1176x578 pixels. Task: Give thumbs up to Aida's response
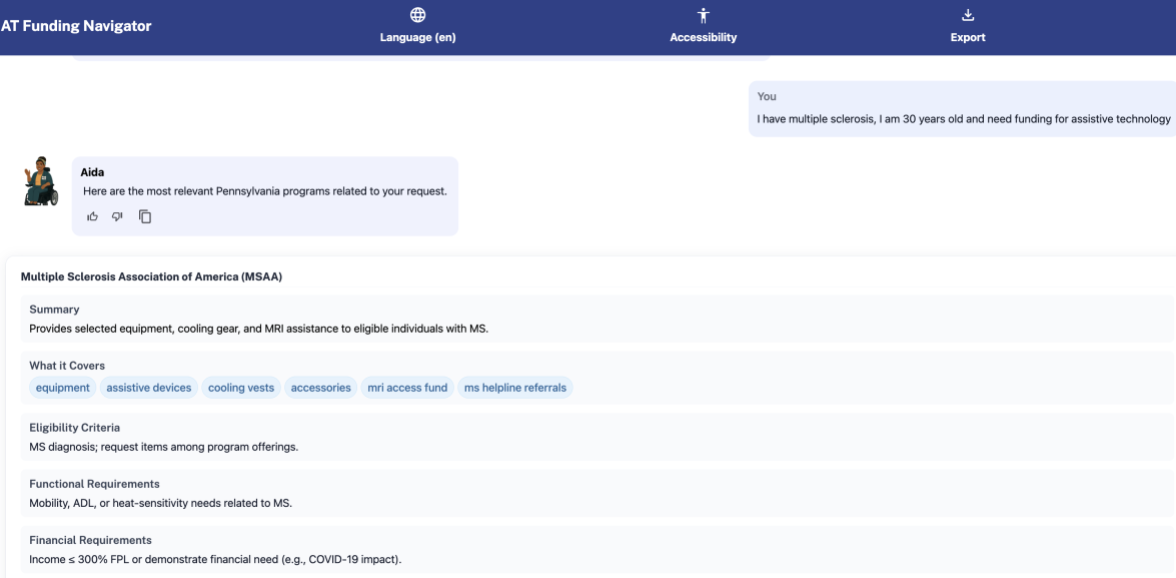pyautogui.click(x=92, y=216)
